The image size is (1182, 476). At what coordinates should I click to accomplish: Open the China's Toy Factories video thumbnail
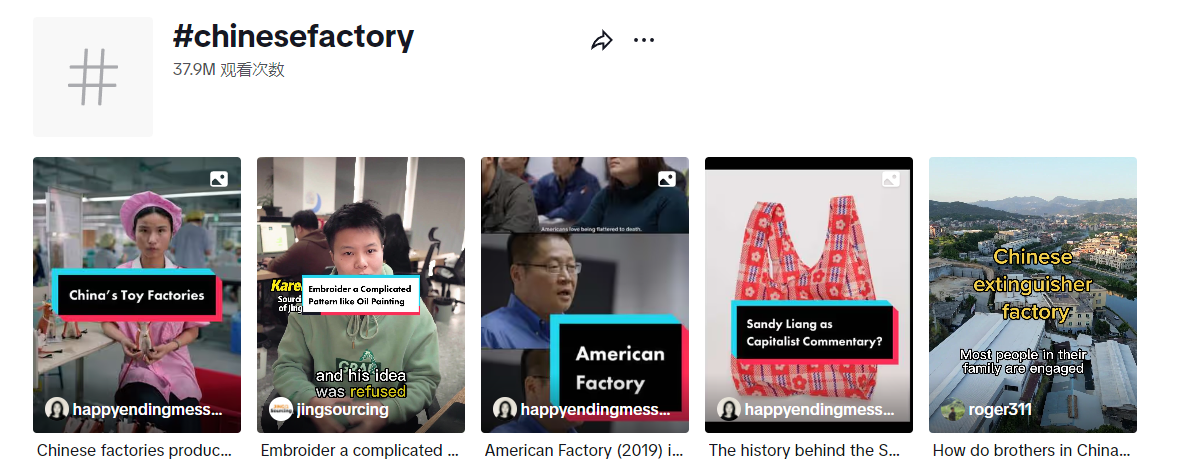click(x=137, y=295)
